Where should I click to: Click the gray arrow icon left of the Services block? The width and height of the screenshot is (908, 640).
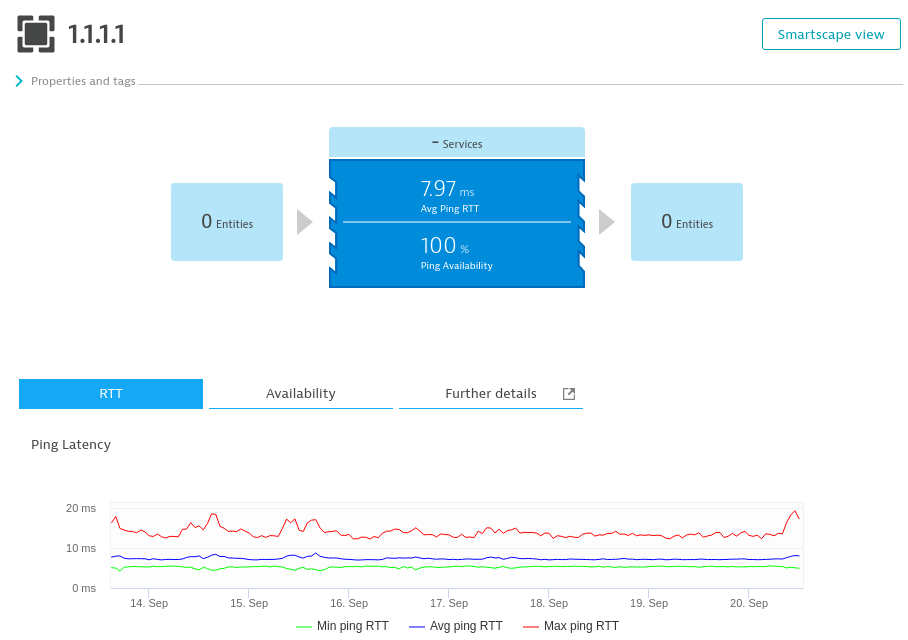tap(305, 222)
